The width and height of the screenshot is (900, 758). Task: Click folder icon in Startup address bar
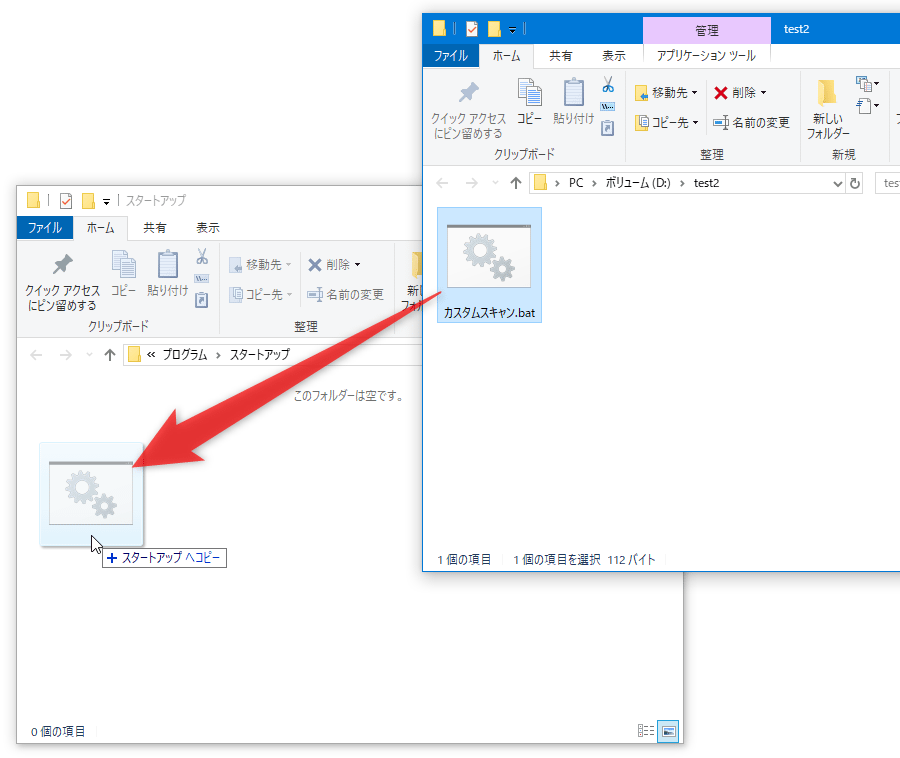(134, 355)
